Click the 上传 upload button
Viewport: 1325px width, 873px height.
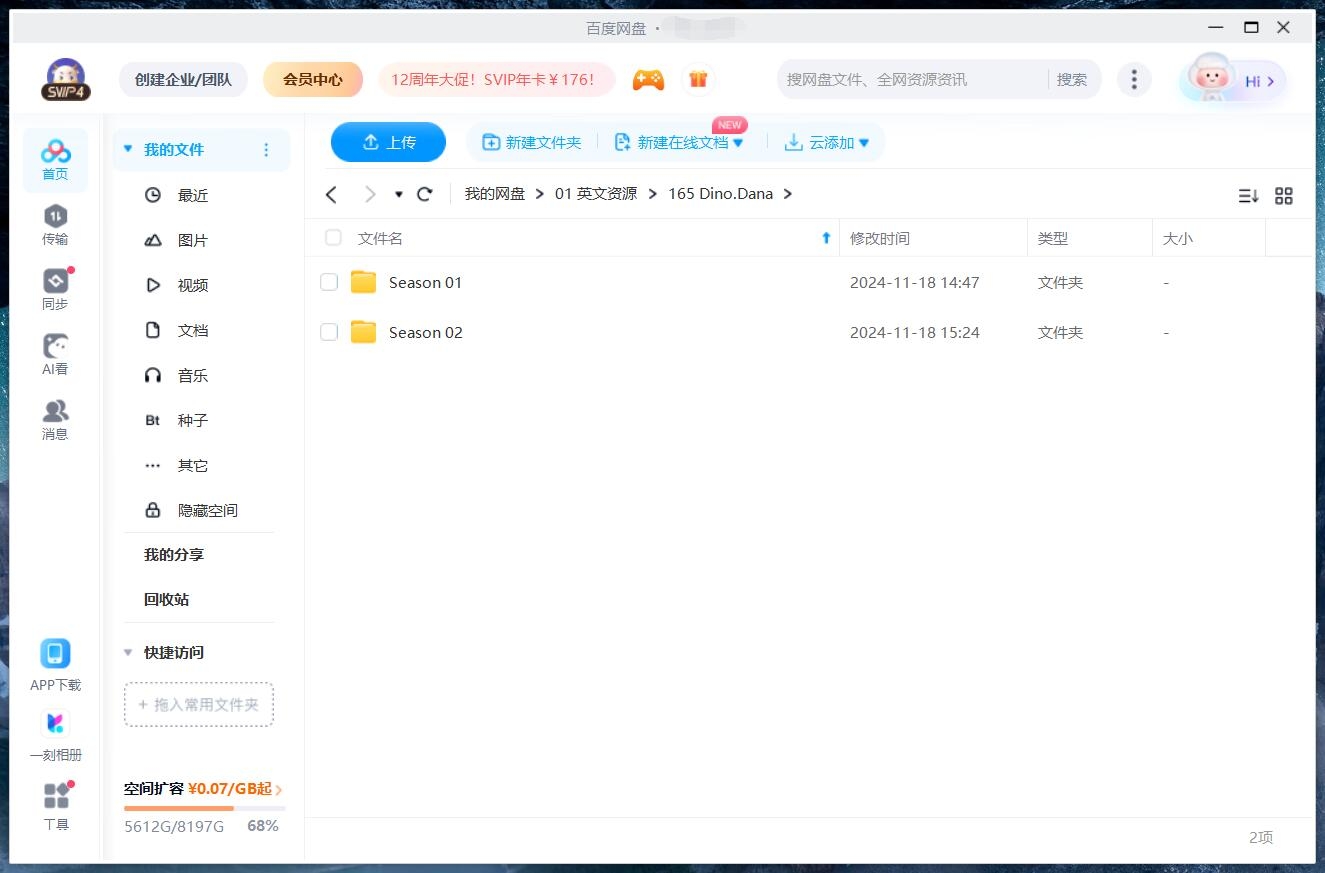pyautogui.click(x=388, y=142)
